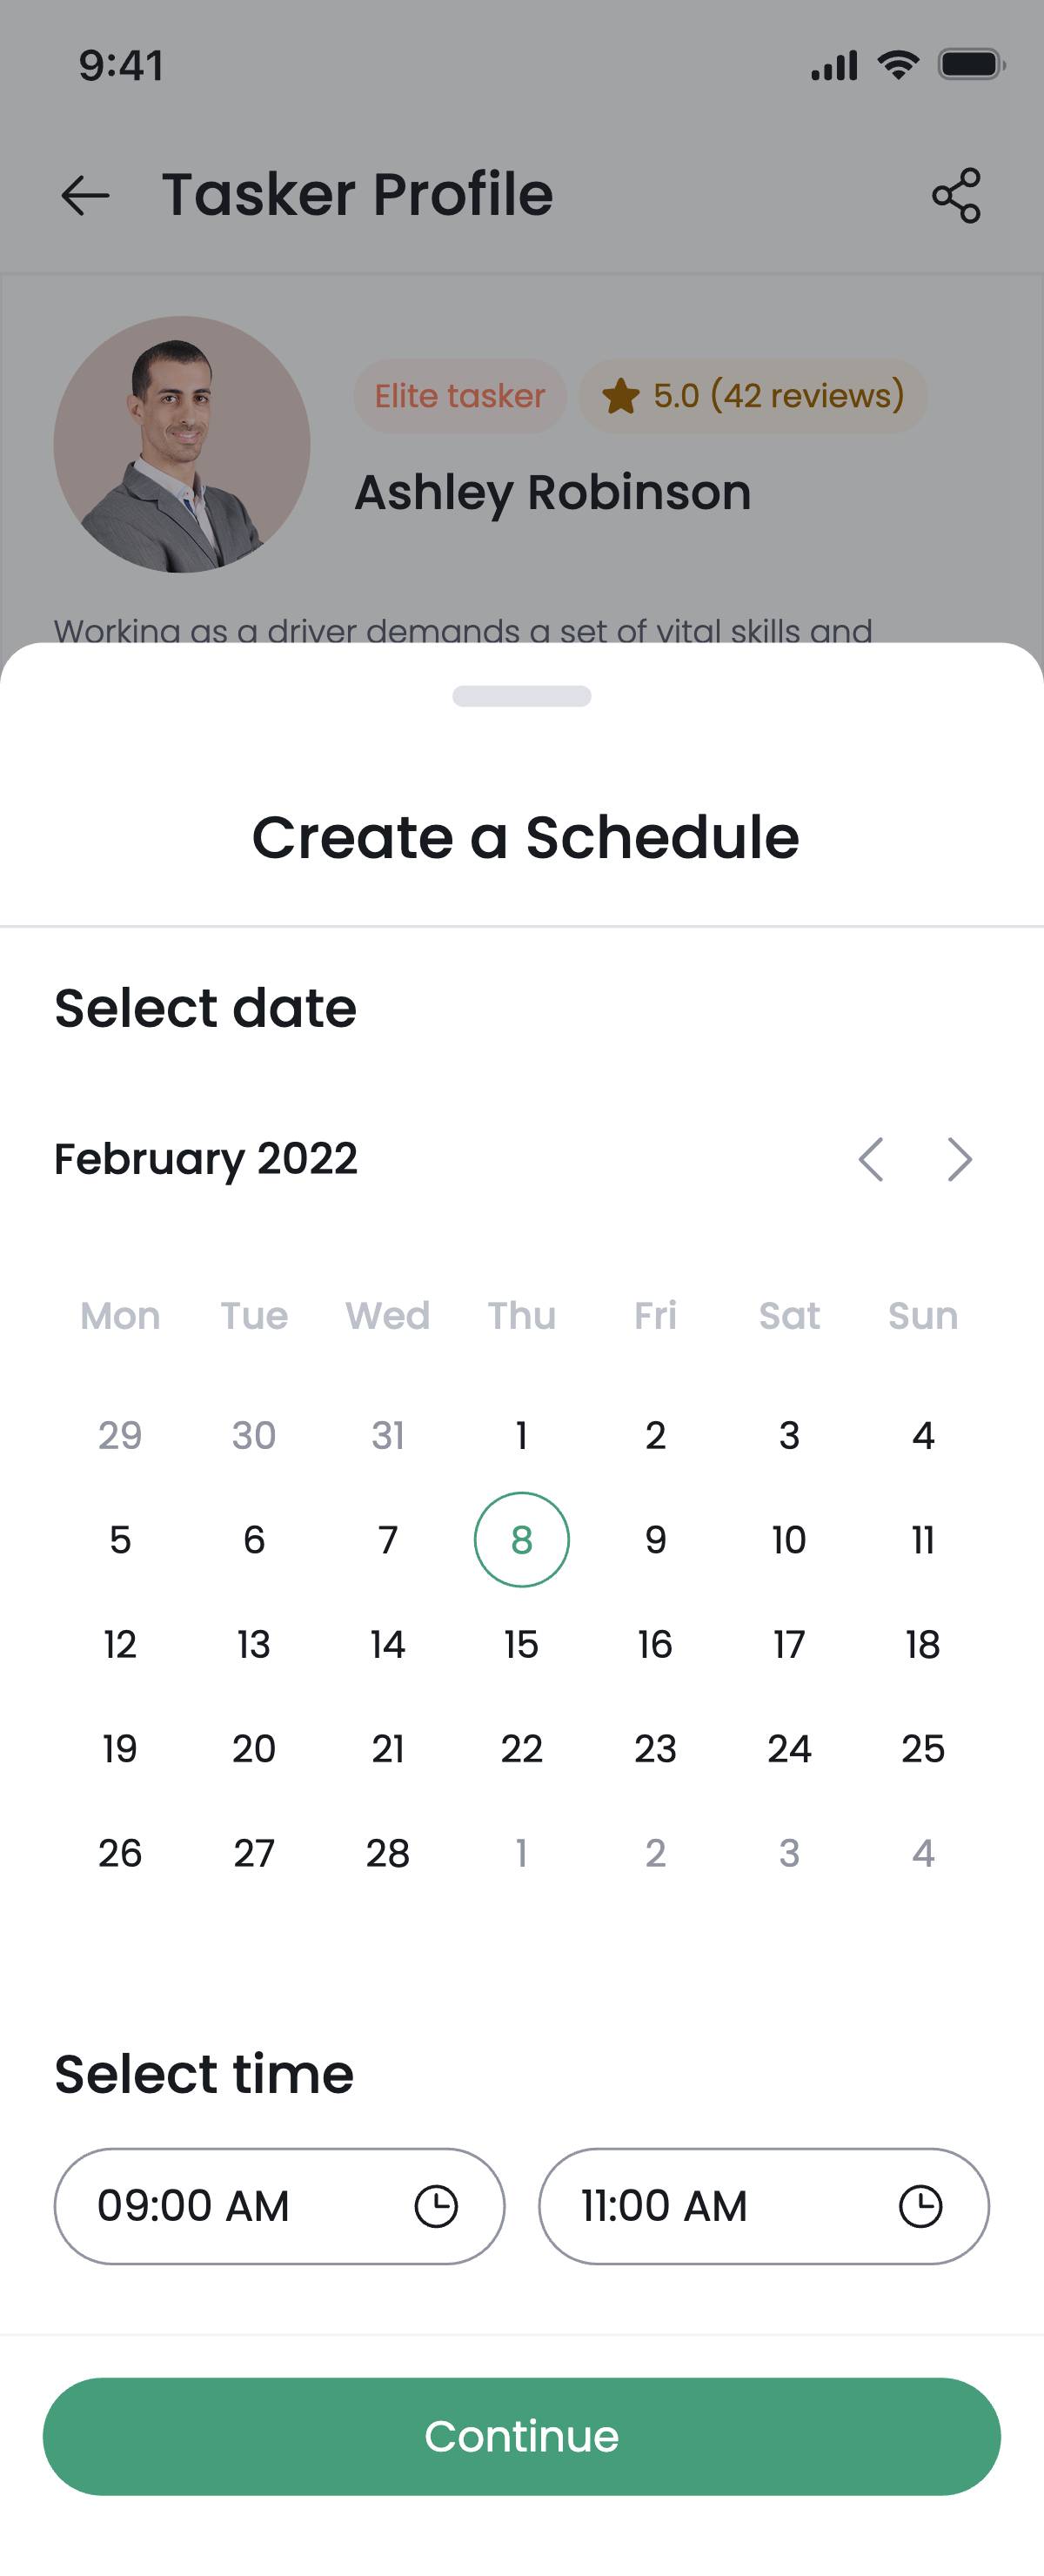1044x2576 pixels.
Task: Tap the bottom sheet drag handle
Action: coord(521,696)
